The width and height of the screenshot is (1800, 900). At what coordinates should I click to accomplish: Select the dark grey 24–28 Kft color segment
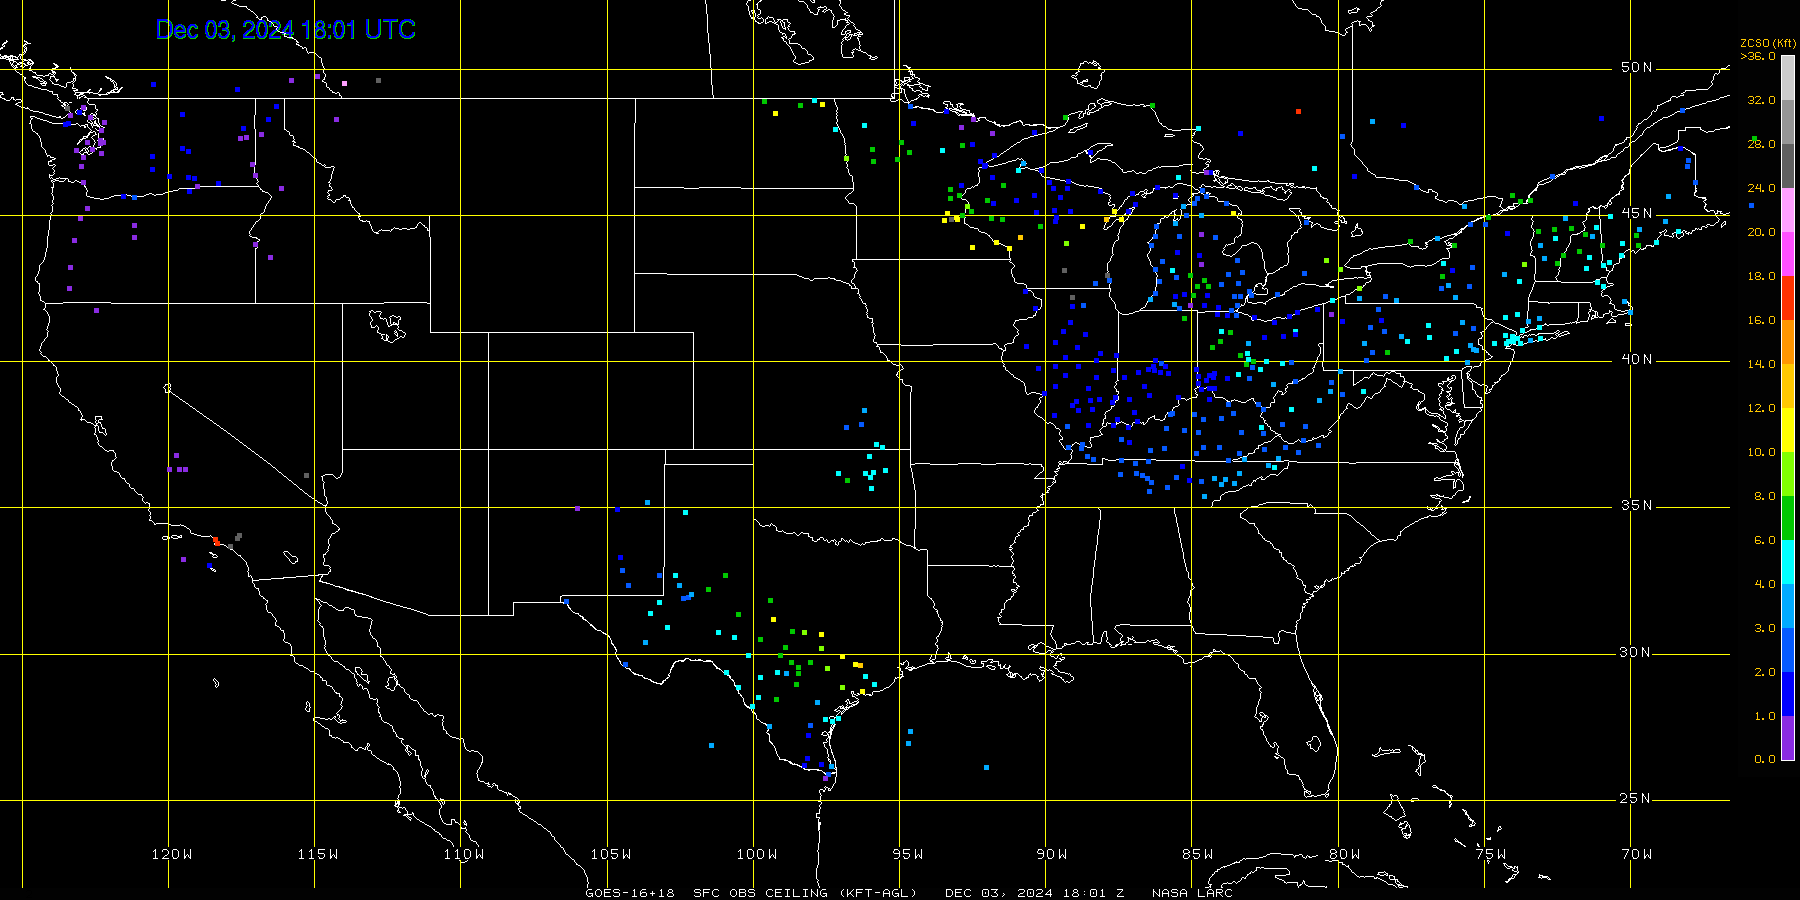(1788, 166)
